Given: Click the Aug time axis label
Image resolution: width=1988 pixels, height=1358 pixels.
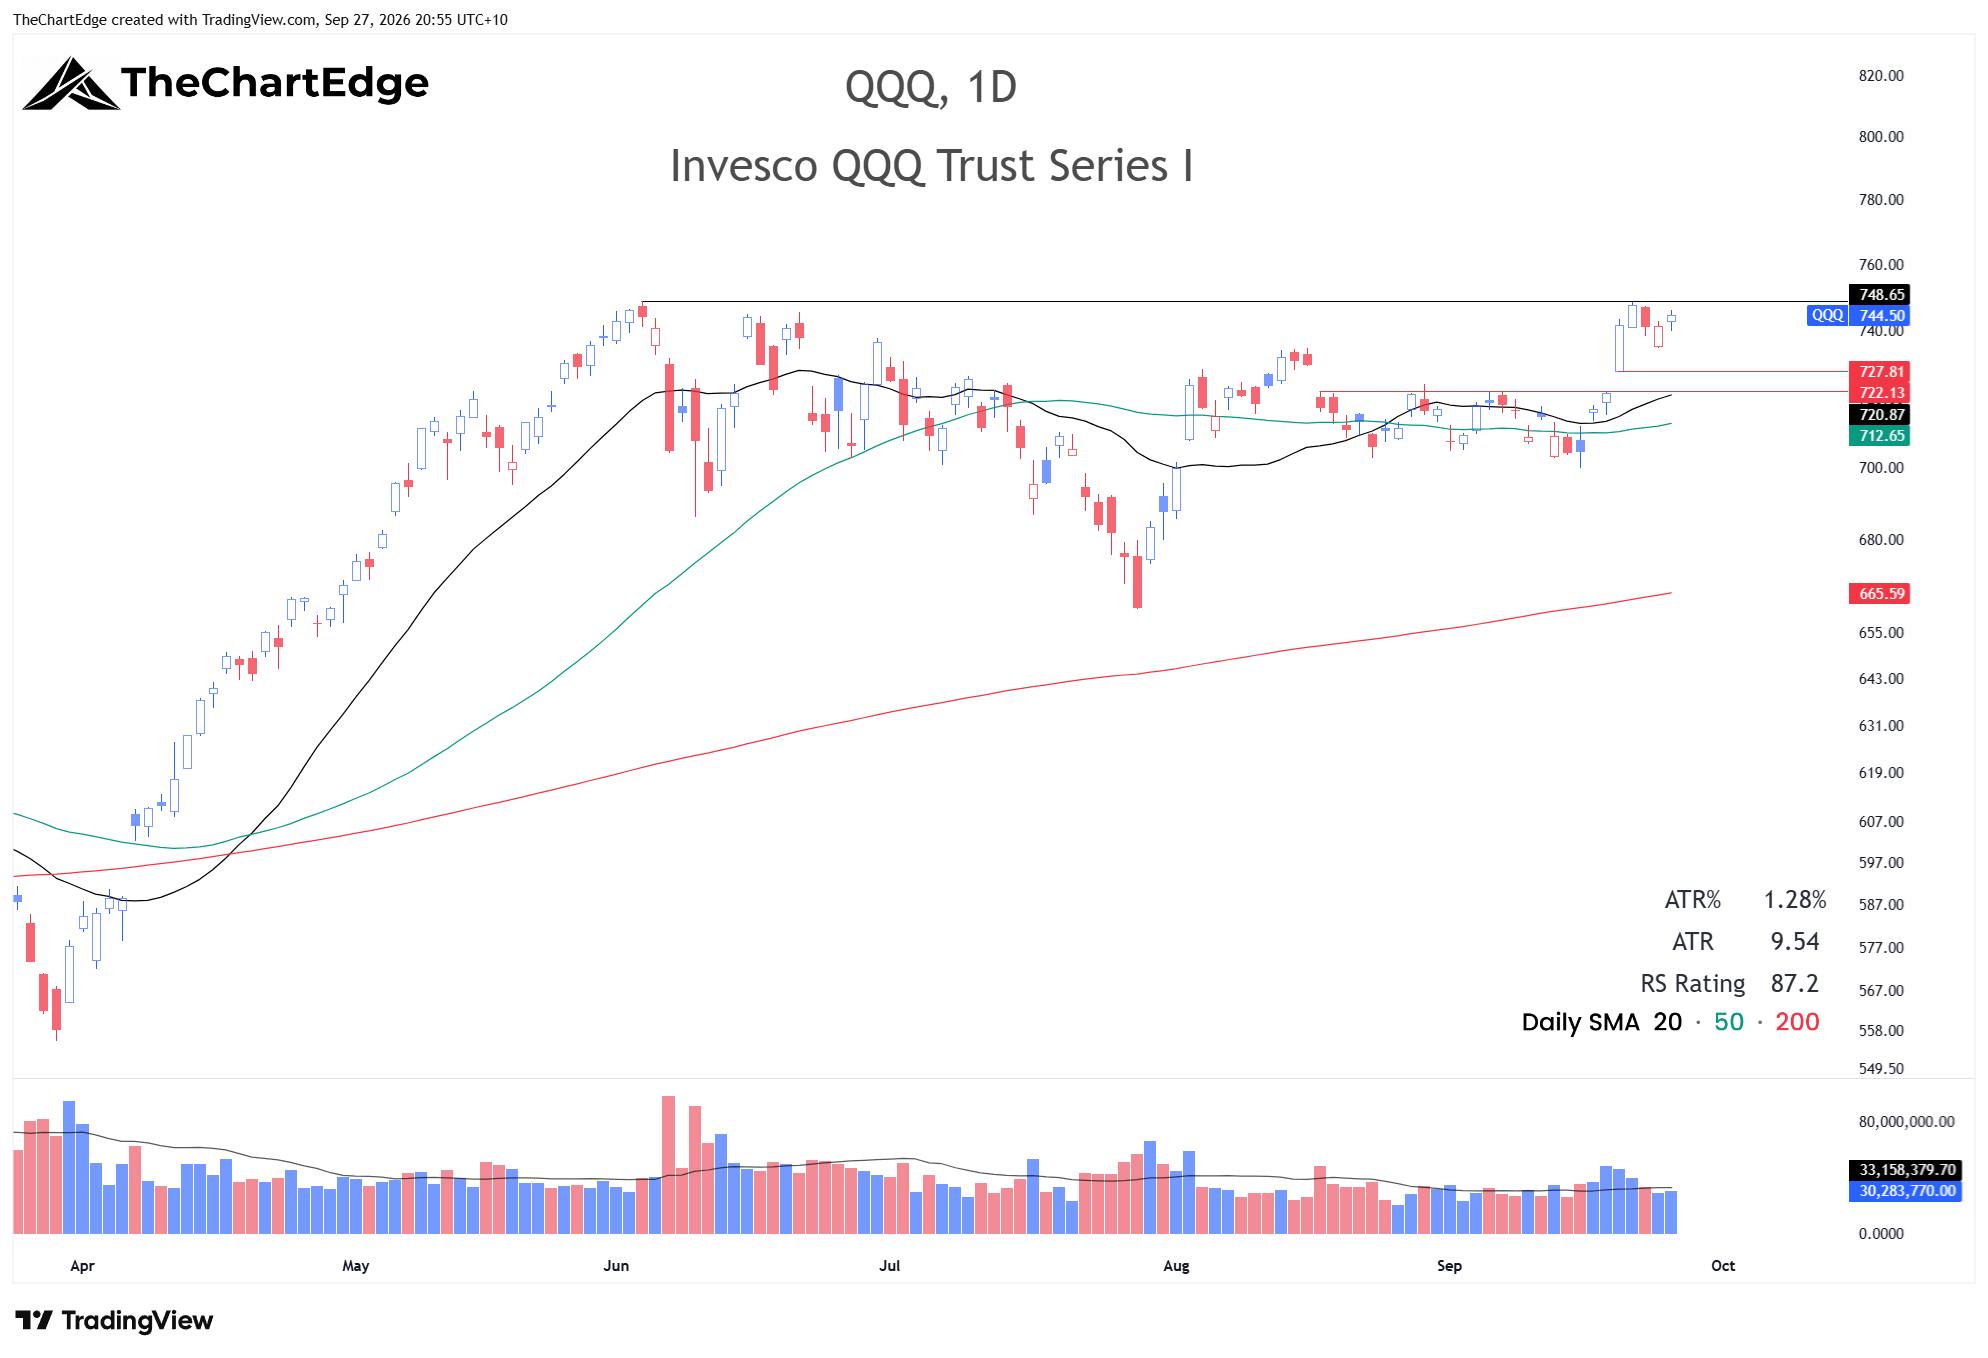Looking at the screenshot, I should 1176,1265.
